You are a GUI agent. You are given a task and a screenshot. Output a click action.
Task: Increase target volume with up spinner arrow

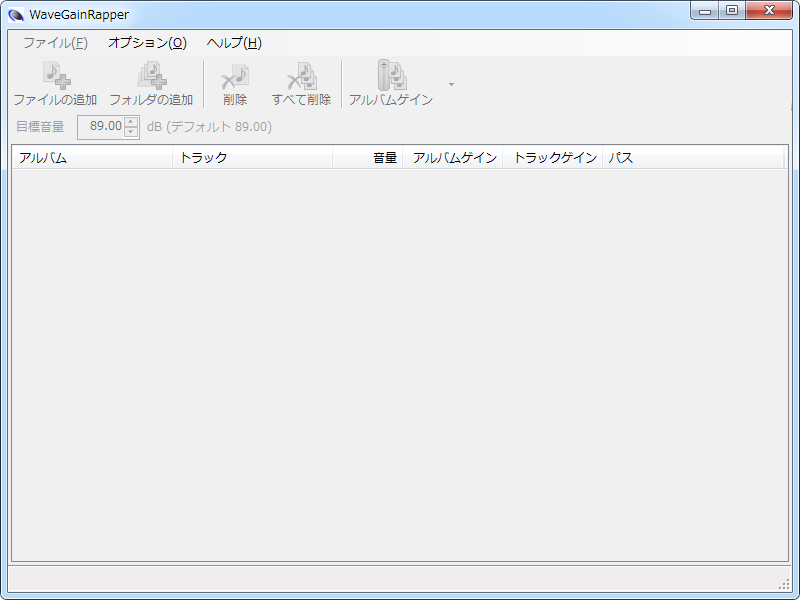[131, 122]
